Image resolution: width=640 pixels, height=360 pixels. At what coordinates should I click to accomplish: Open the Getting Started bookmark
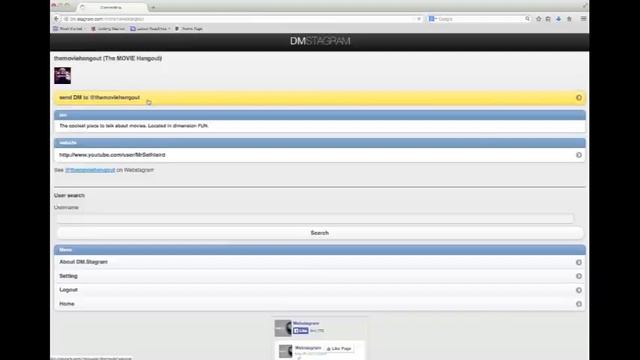pyautogui.click(x=108, y=29)
